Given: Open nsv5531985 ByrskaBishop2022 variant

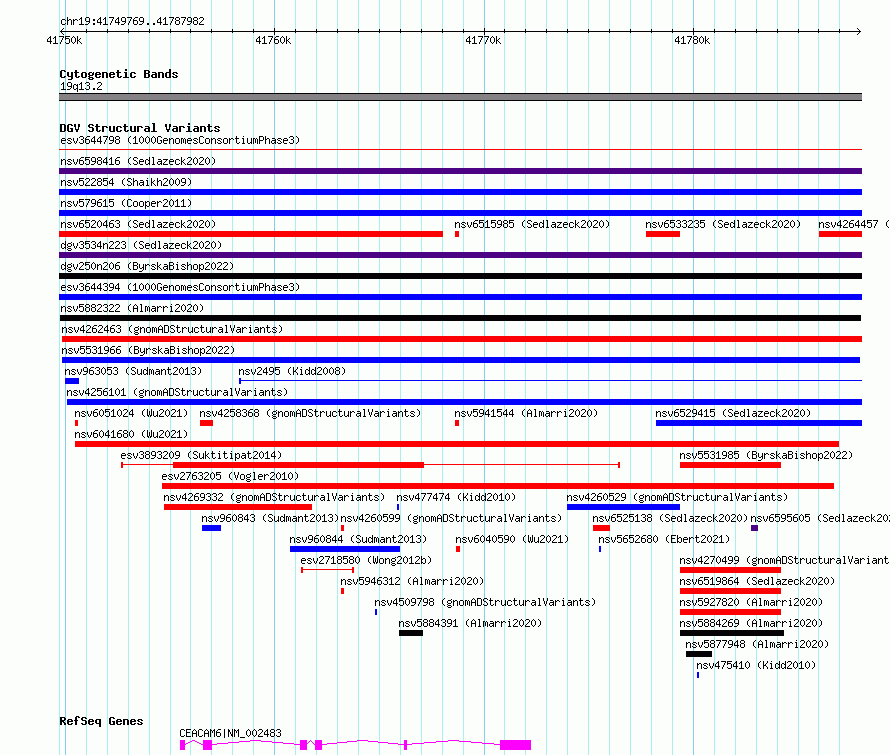Looking at the screenshot, I should tap(766, 455).
